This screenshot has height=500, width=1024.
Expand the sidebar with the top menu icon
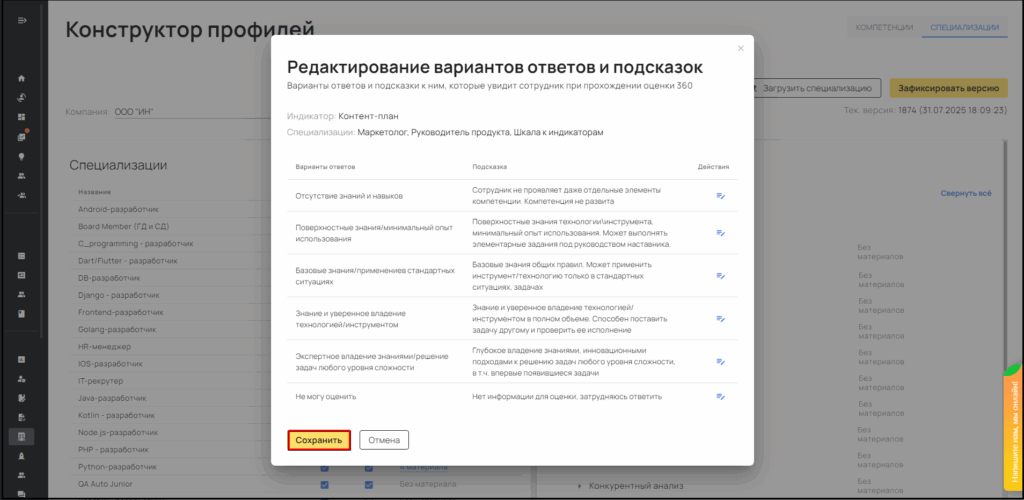pyautogui.click(x=21, y=21)
